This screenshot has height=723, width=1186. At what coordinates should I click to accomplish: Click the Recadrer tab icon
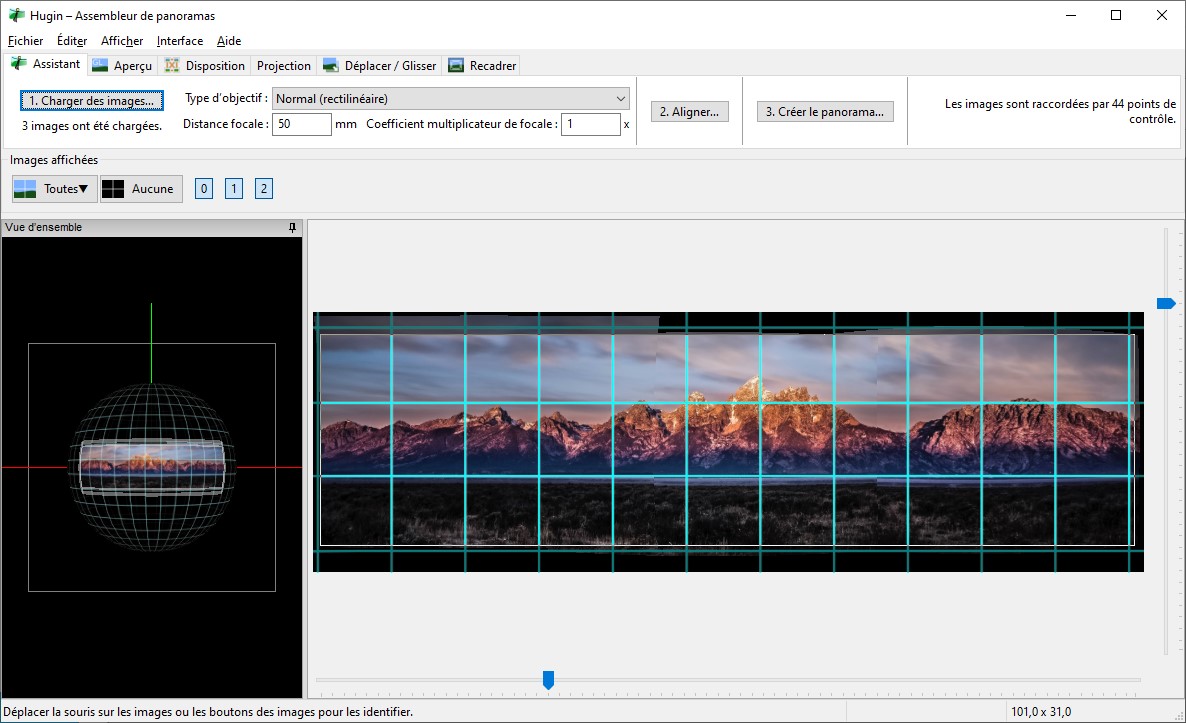pyautogui.click(x=456, y=66)
